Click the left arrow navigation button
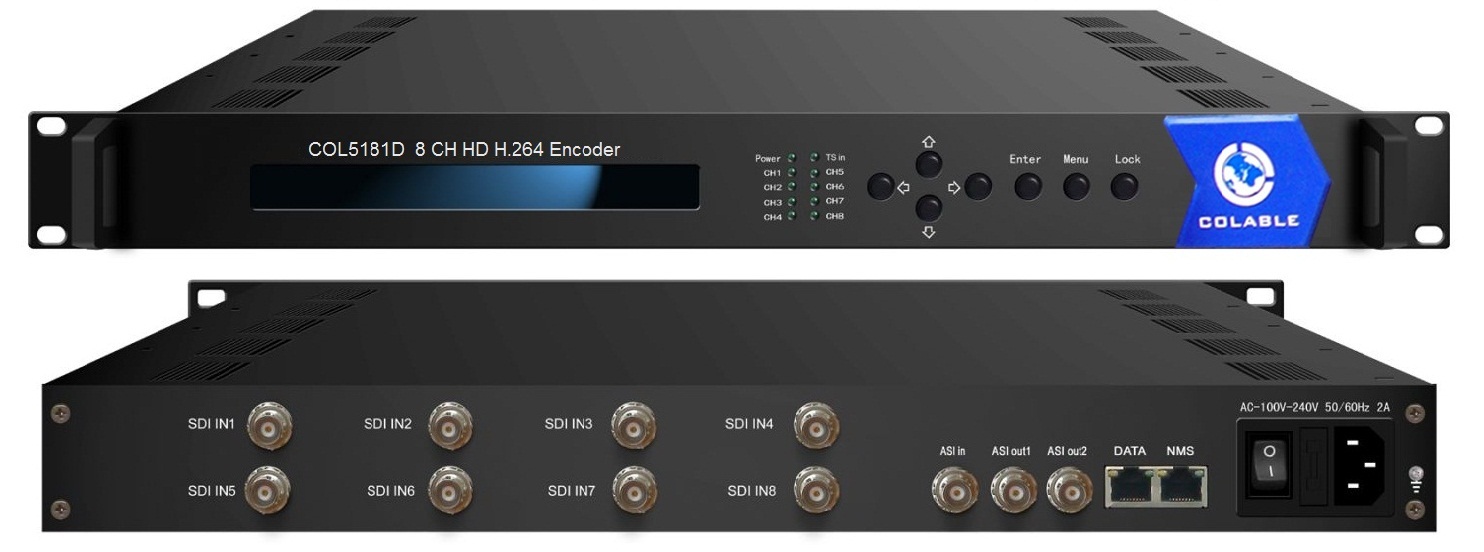 click(880, 186)
